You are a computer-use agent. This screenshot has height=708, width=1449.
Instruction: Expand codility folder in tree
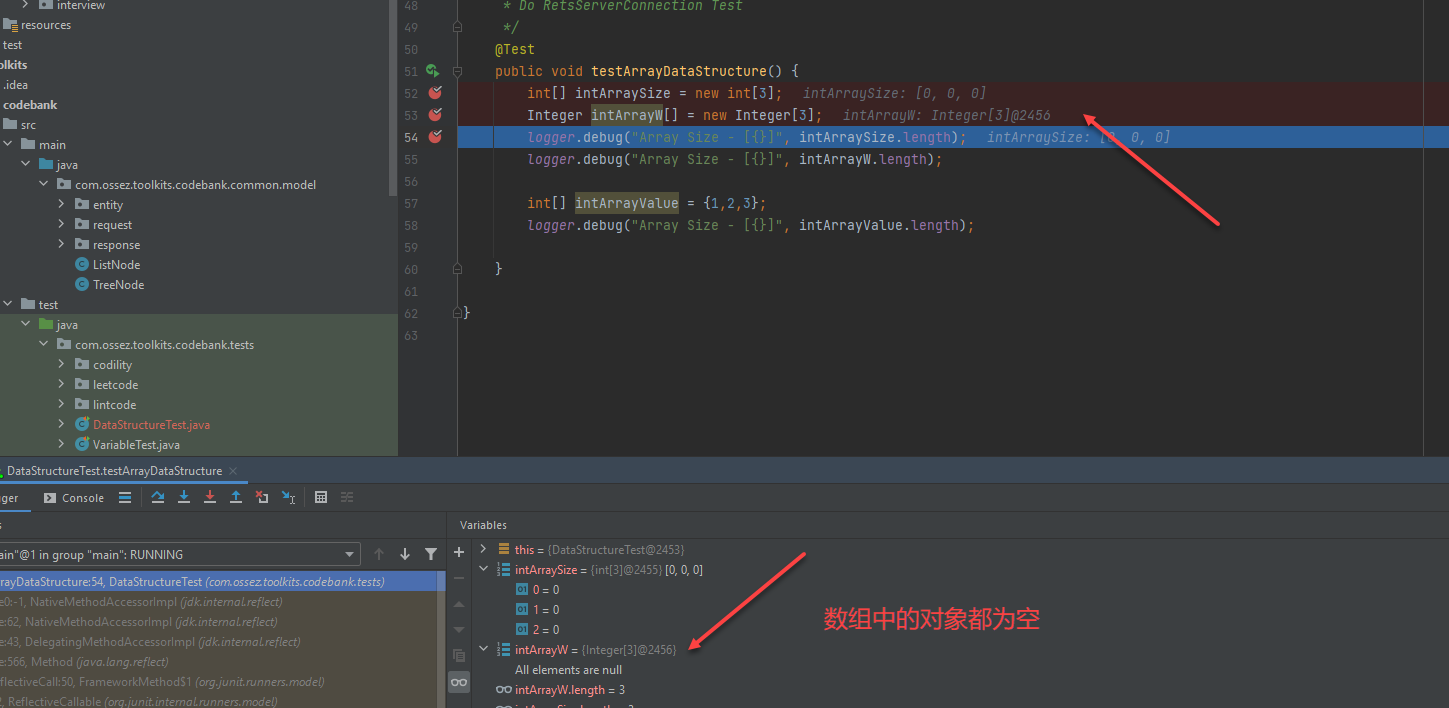point(62,364)
